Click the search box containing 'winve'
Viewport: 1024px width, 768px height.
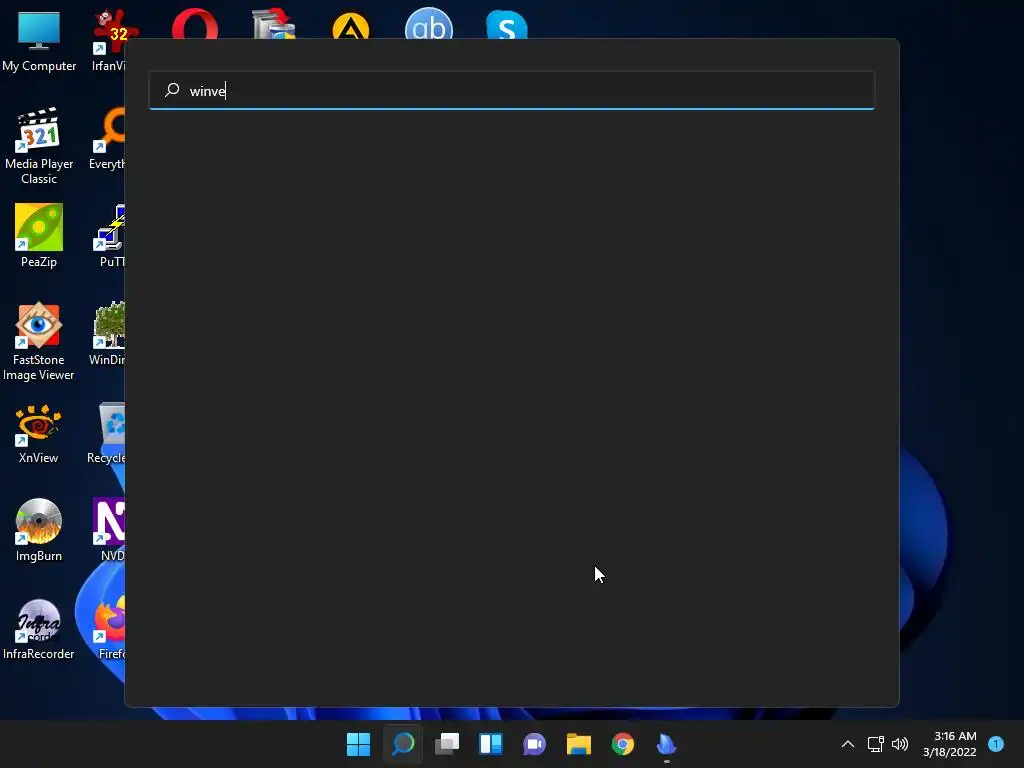(511, 91)
